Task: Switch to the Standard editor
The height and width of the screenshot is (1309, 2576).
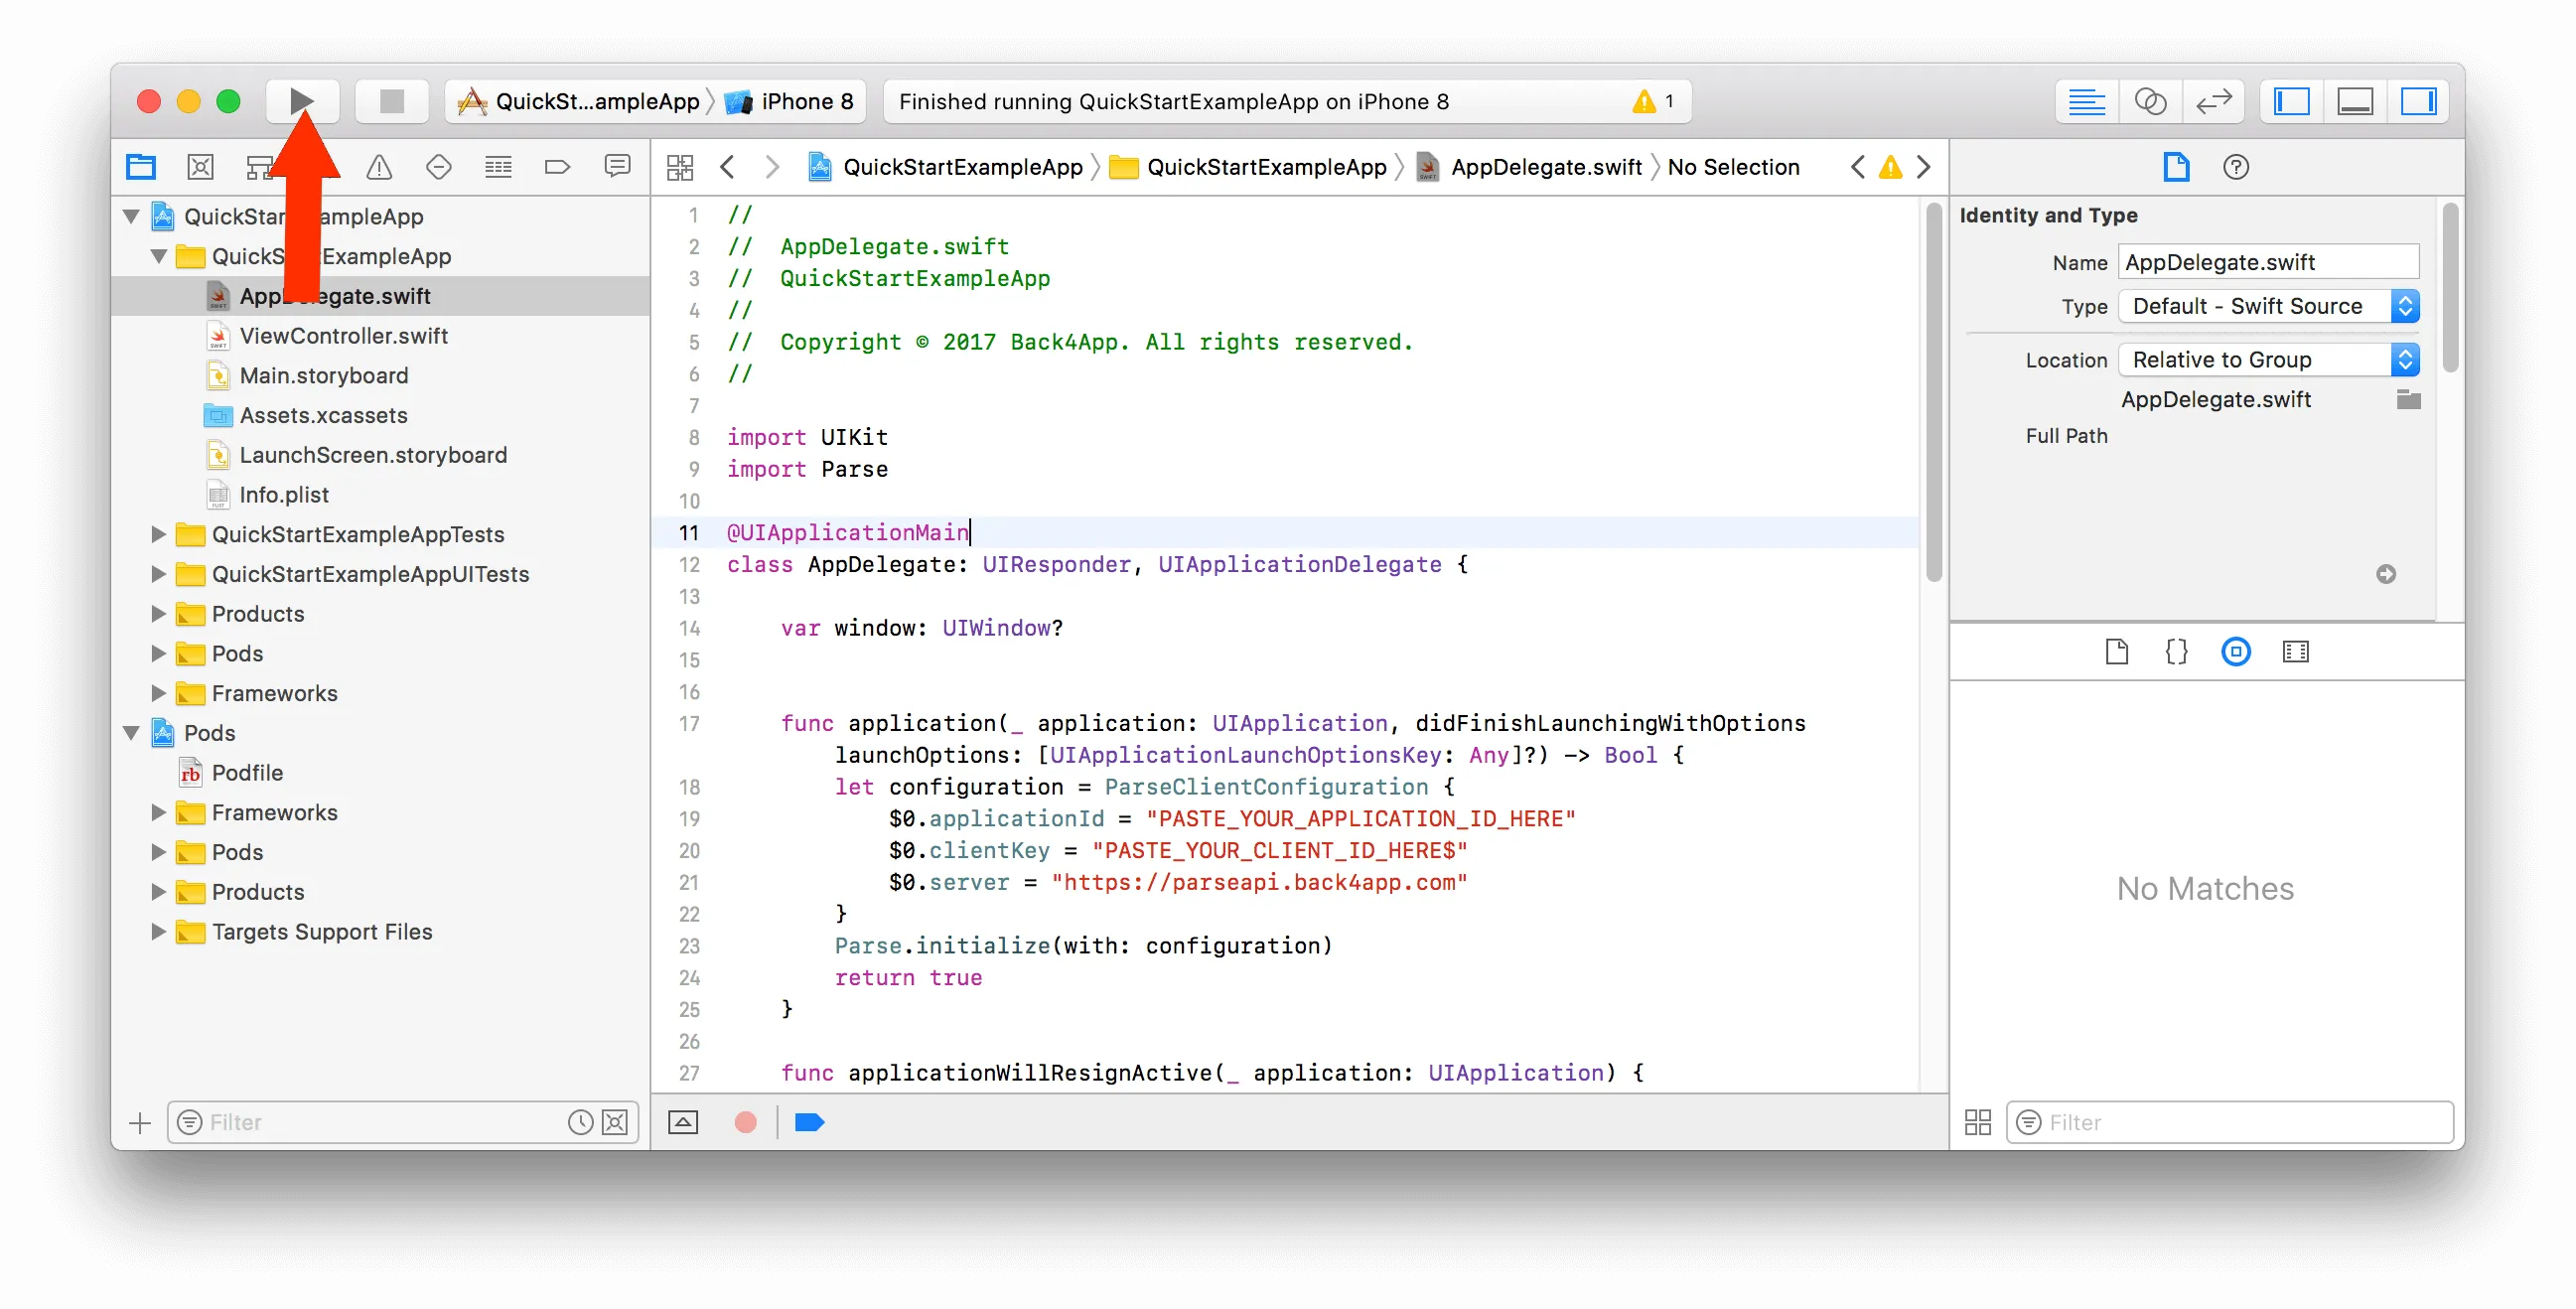Action: (2086, 101)
